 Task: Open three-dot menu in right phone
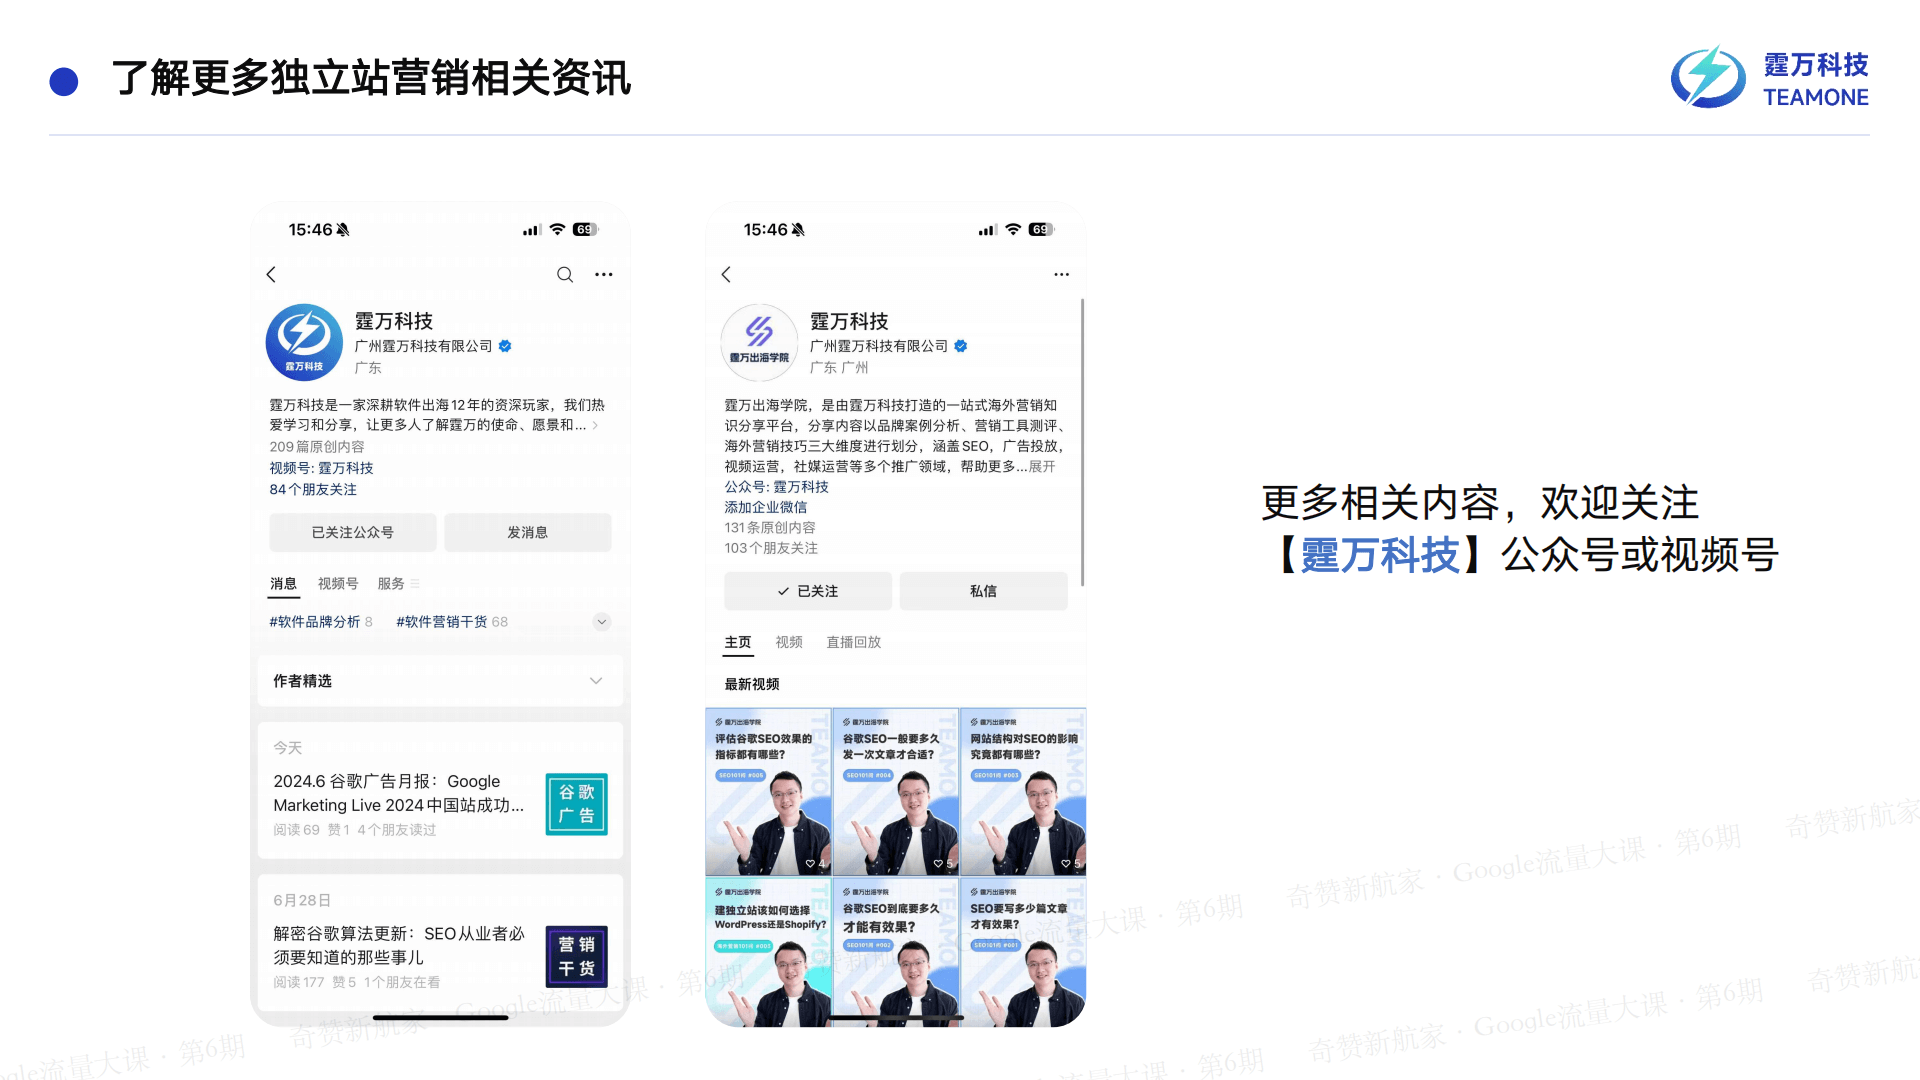click(x=1061, y=274)
